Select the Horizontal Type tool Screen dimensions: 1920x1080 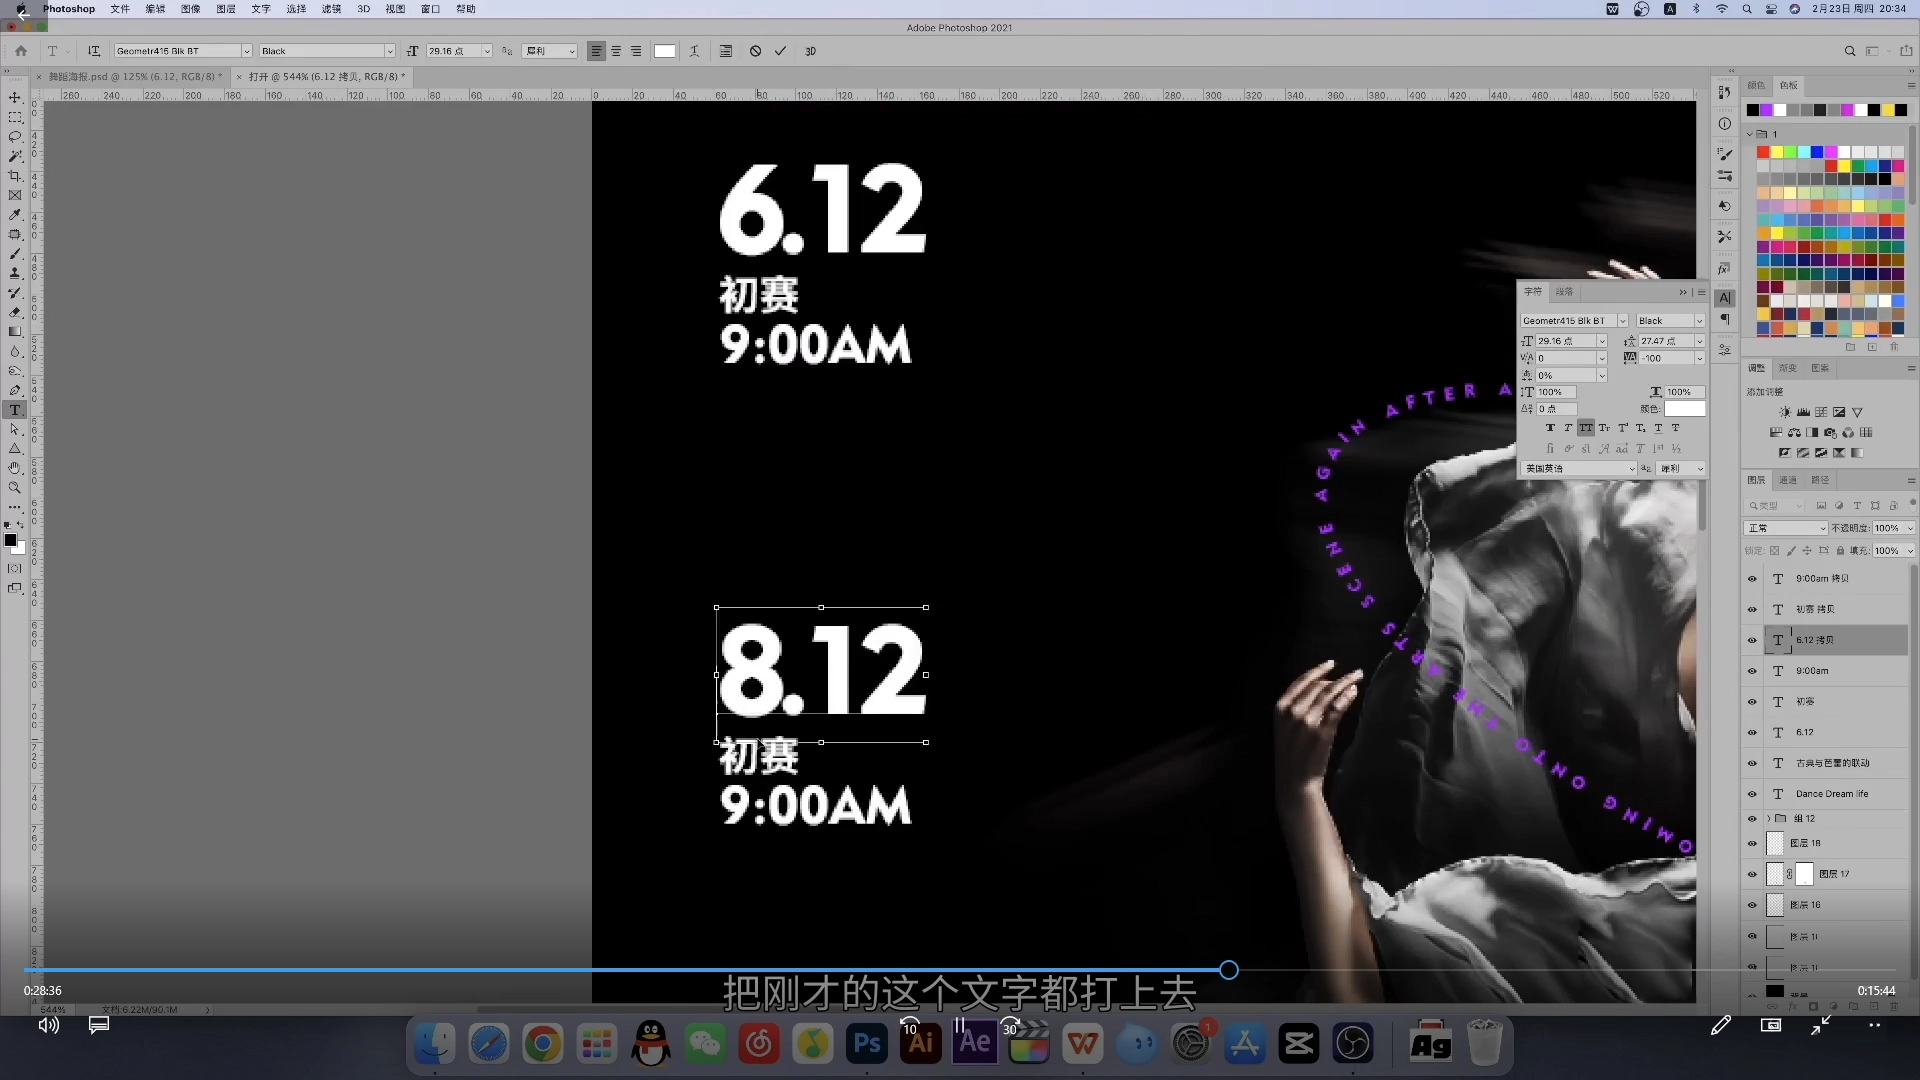pyautogui.click(x=15, y=410)
